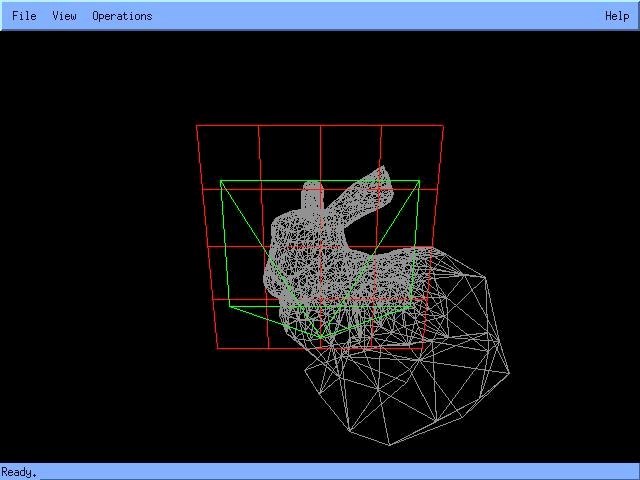
Task: Open the Help menu
Action: pyautogui.click(x=617, y=16)
